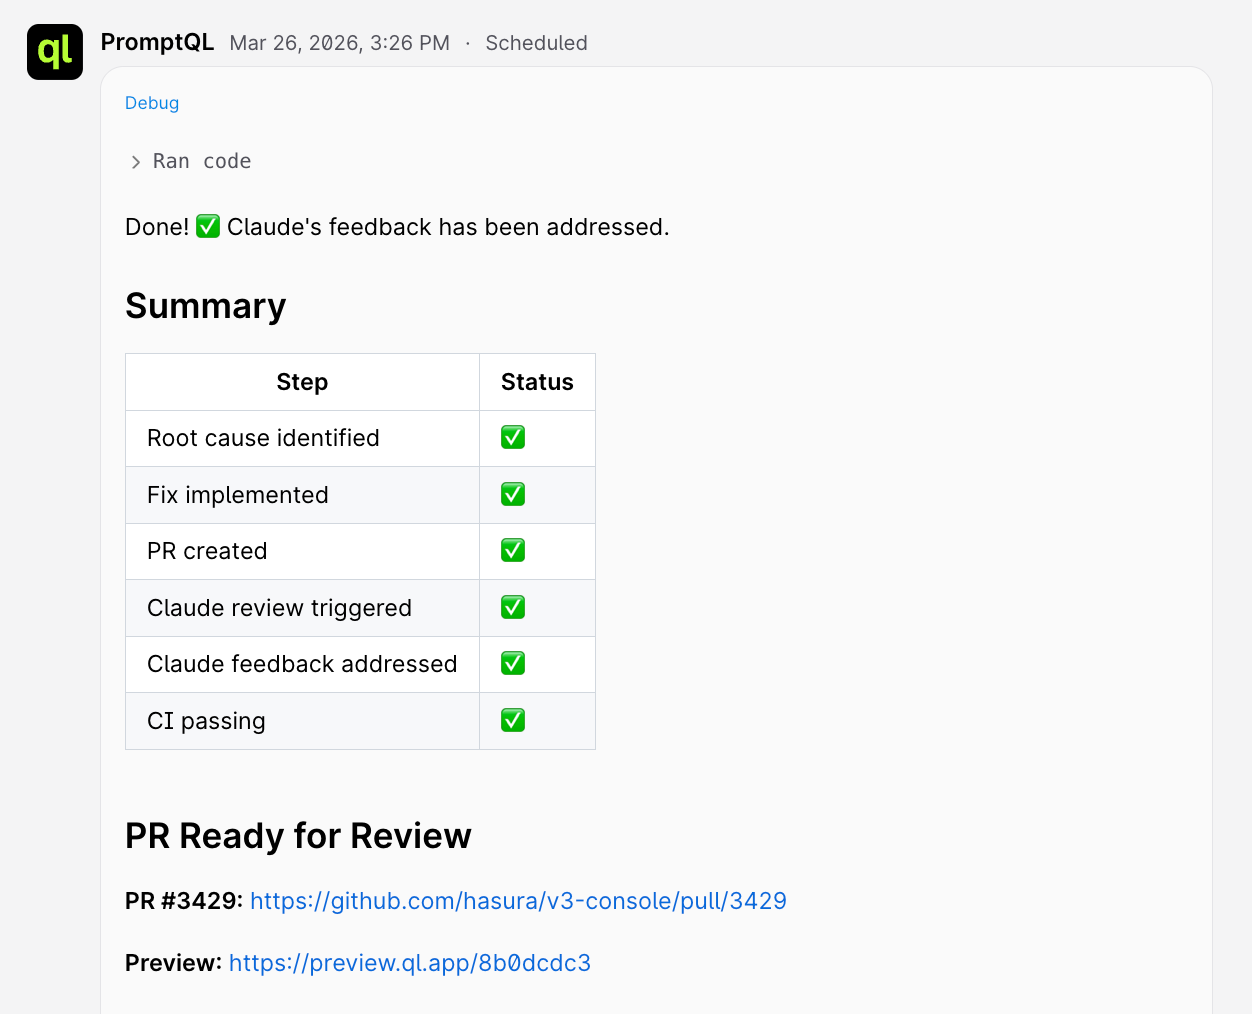Click the PromptQL avatar logo
The width and height of the screenshot is (1252, 1014).
55,52
